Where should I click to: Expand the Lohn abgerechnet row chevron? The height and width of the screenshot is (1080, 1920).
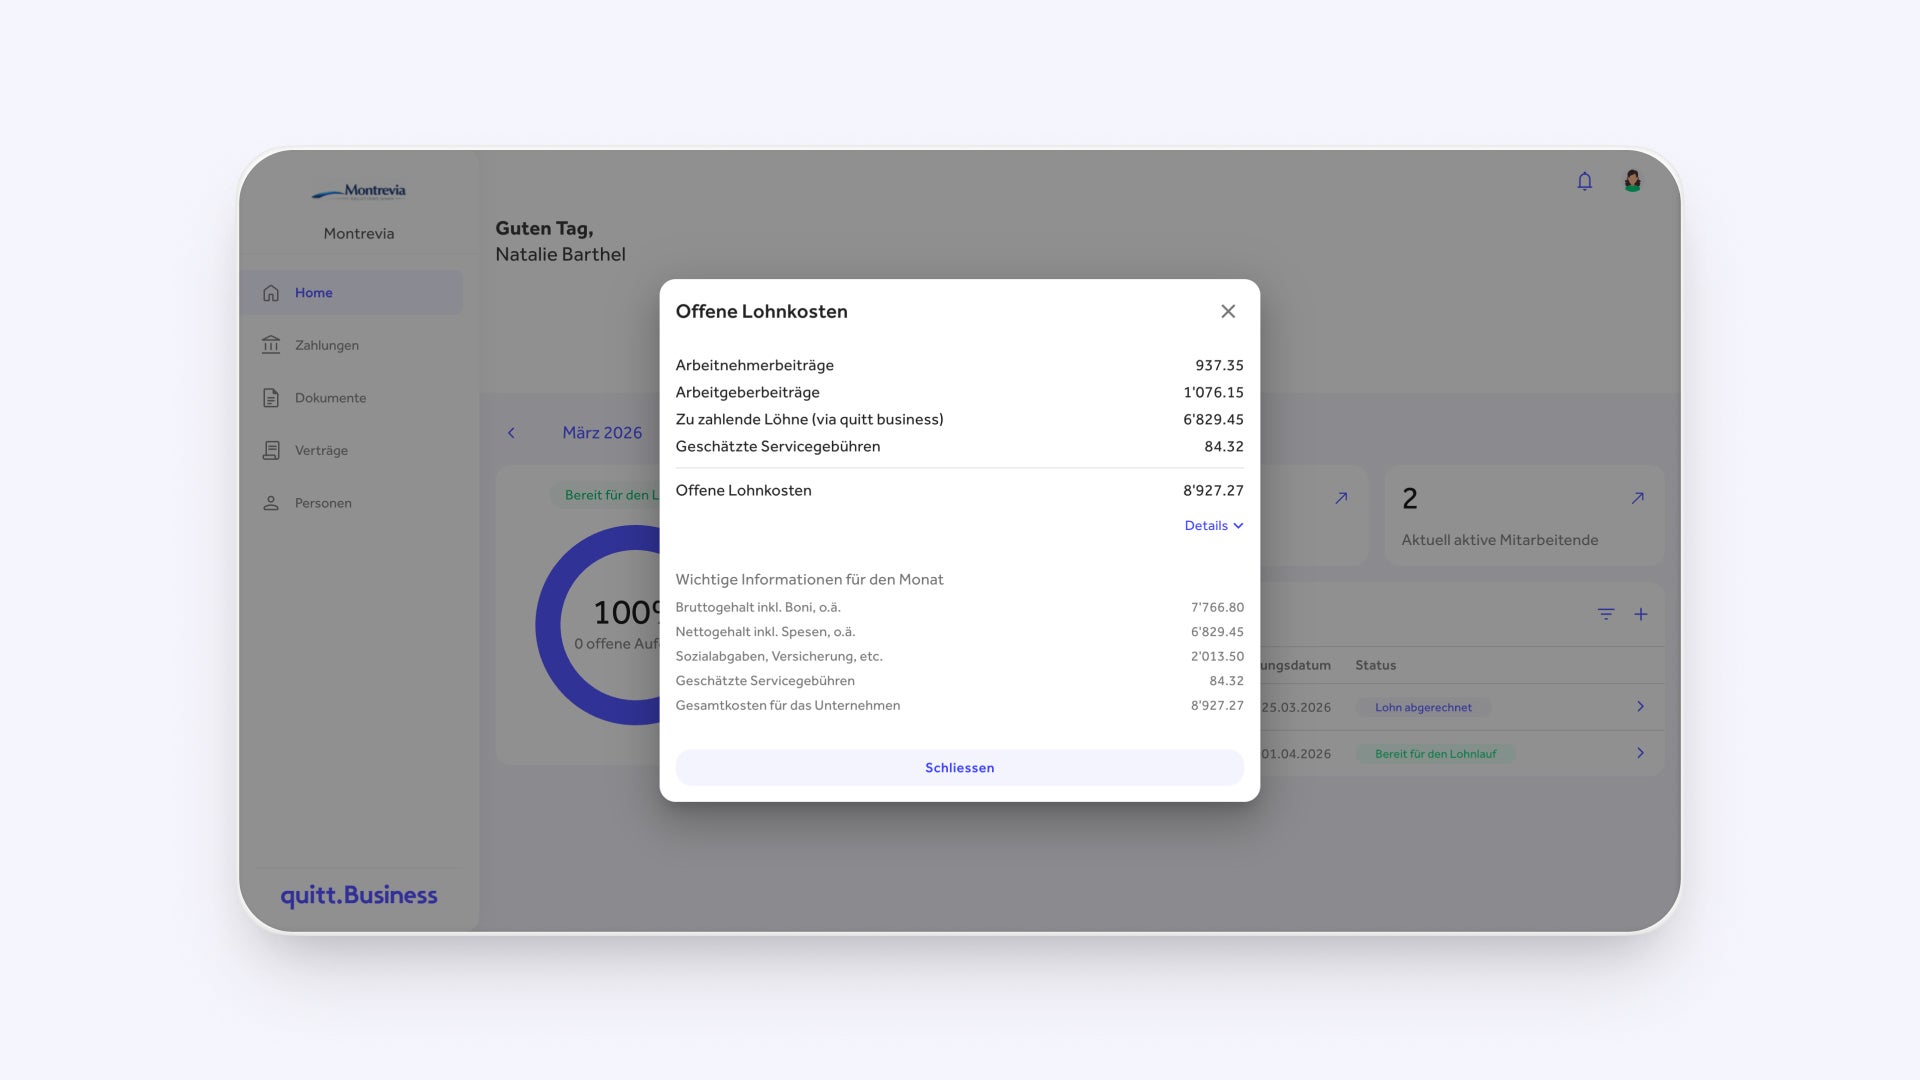(x=1640, y=707)
